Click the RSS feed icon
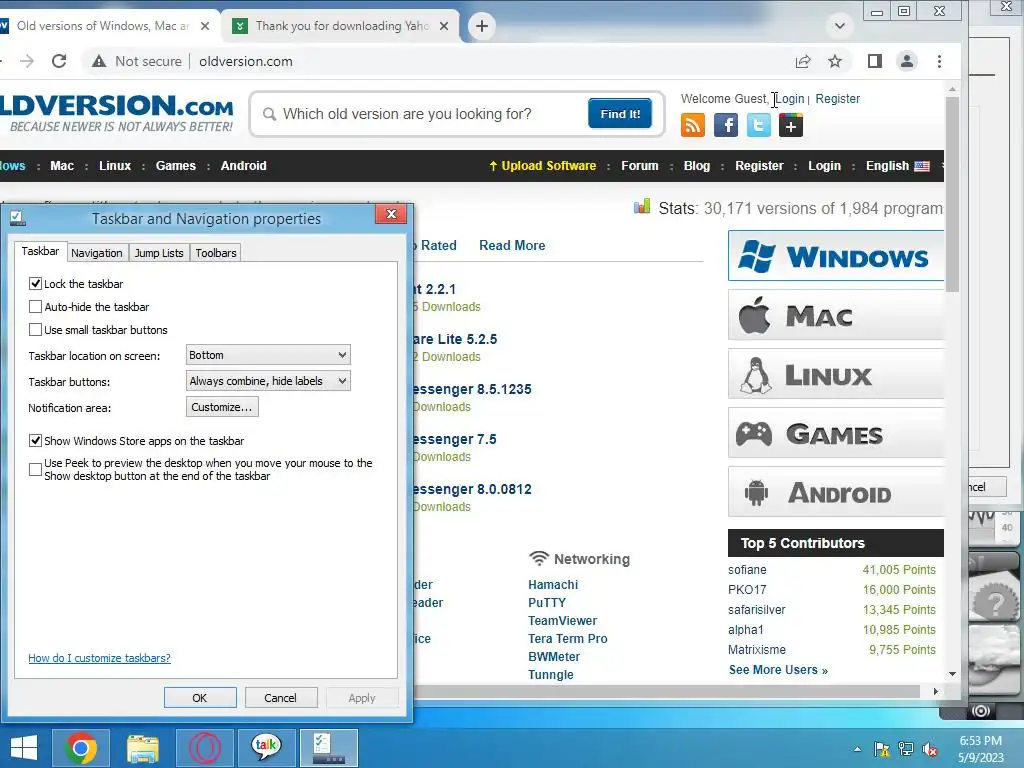Image resolution: width=1024 pixels, height=768 pixels. coord(692,125)
